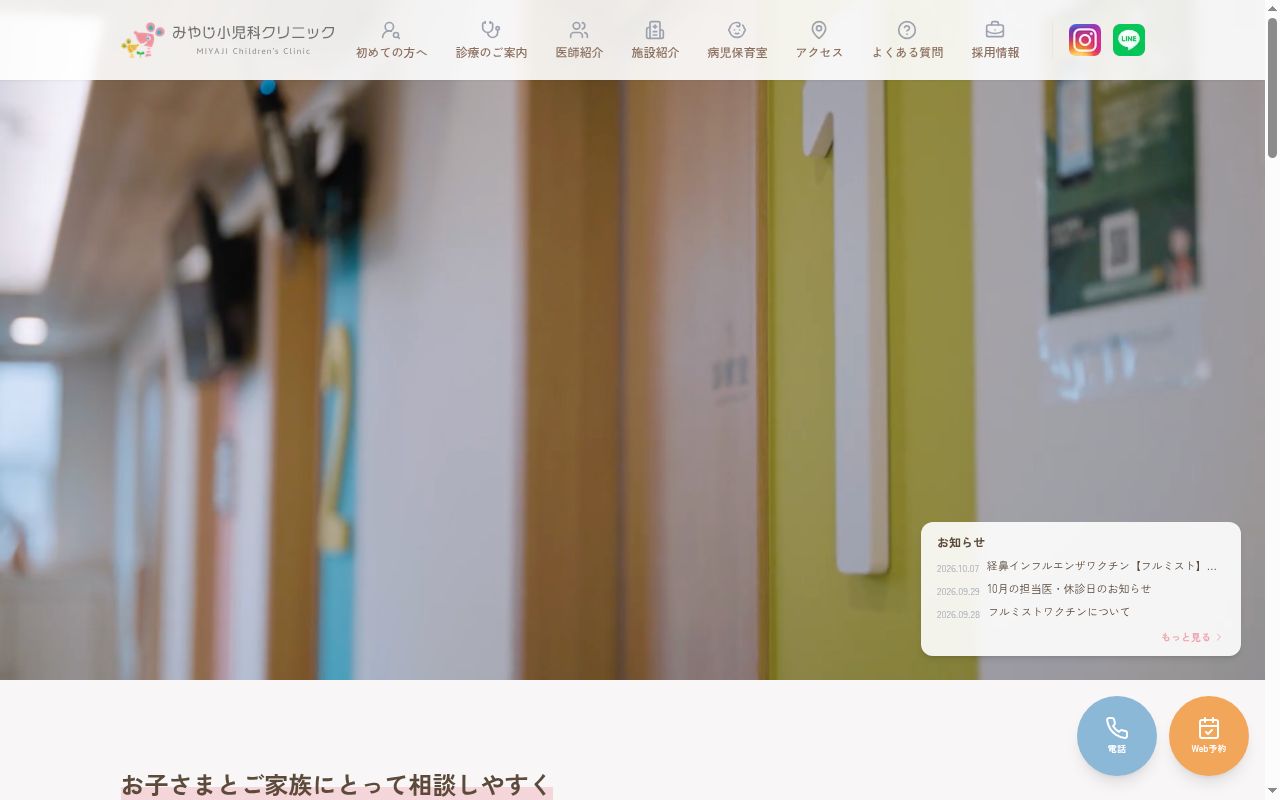Click the question mark icon above よくある質問
Screen dimensions: 1280x800
(907, 30)
